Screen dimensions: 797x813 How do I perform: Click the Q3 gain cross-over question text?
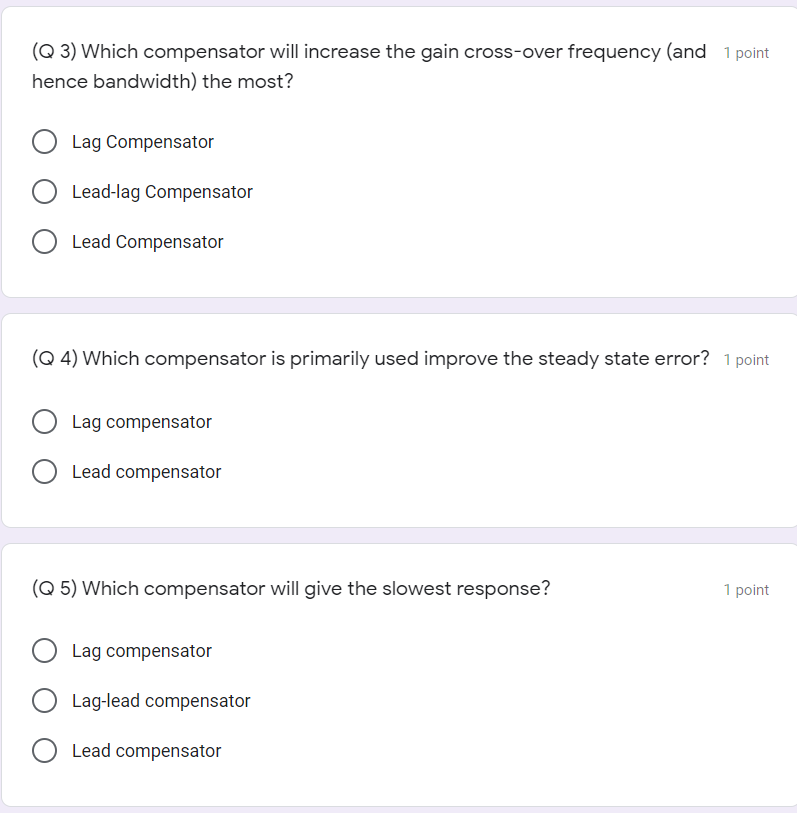pos(369,66)
